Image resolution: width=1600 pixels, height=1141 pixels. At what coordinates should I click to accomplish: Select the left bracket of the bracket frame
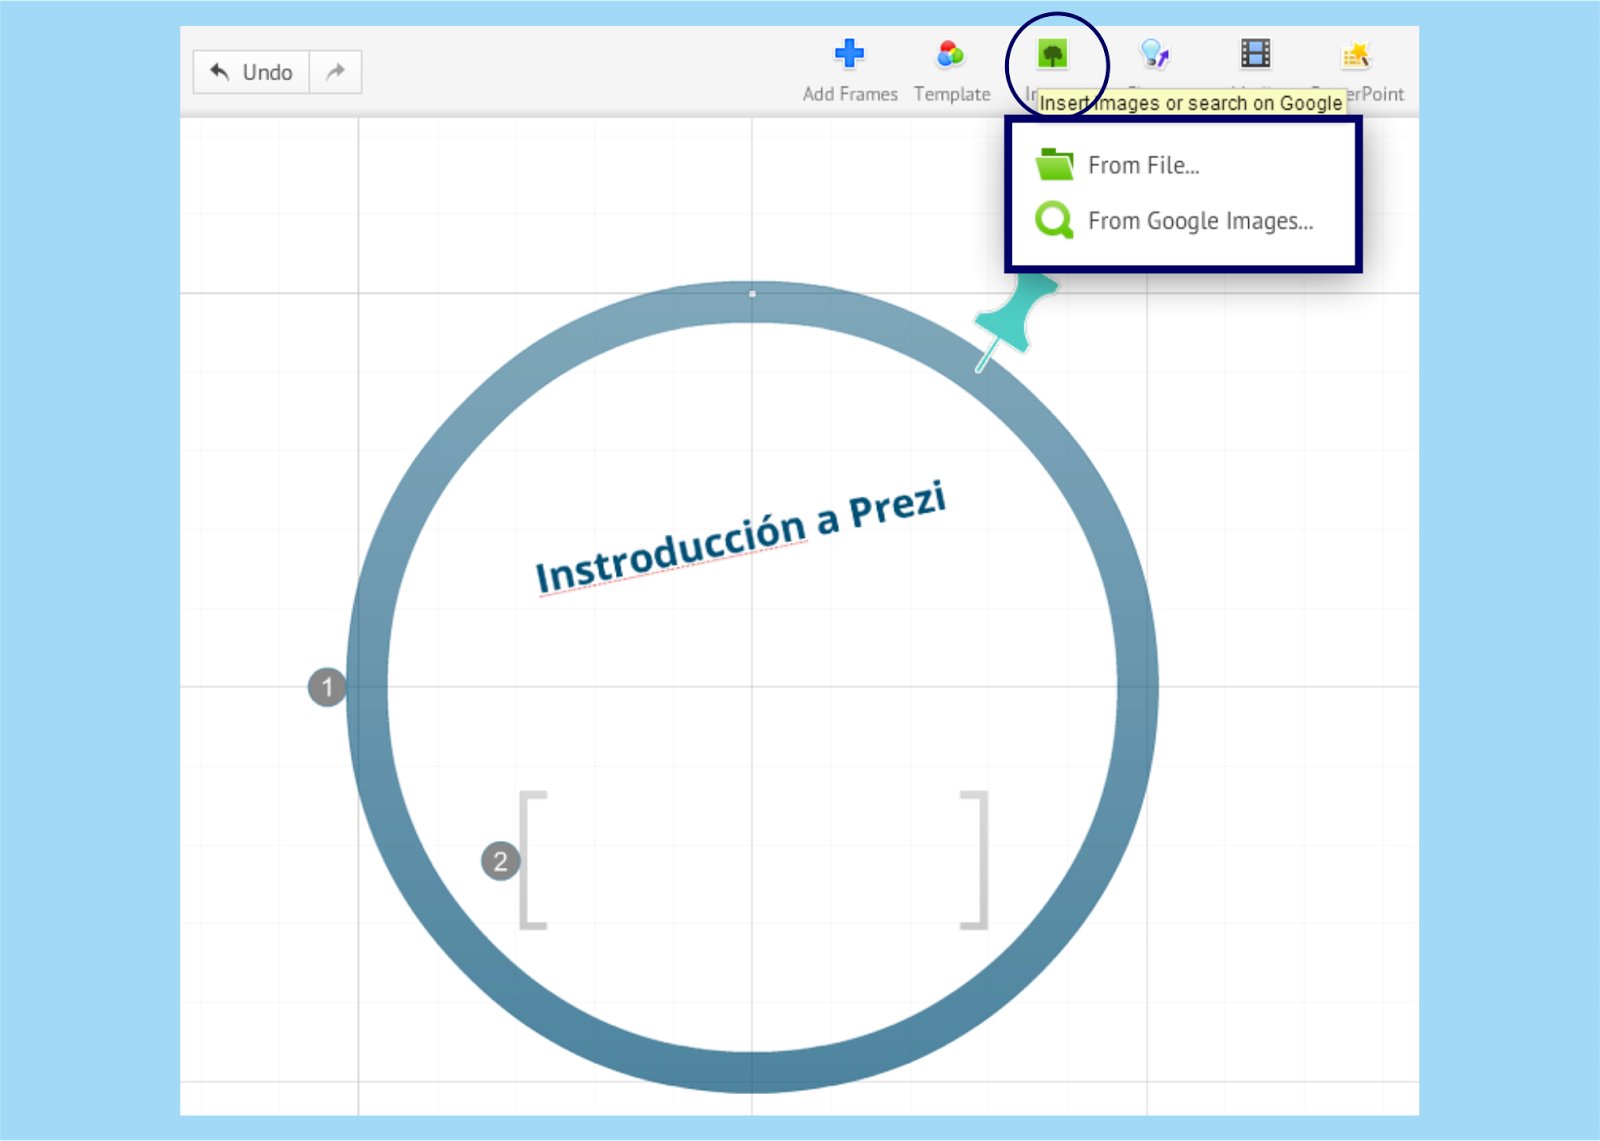point(533,860)
